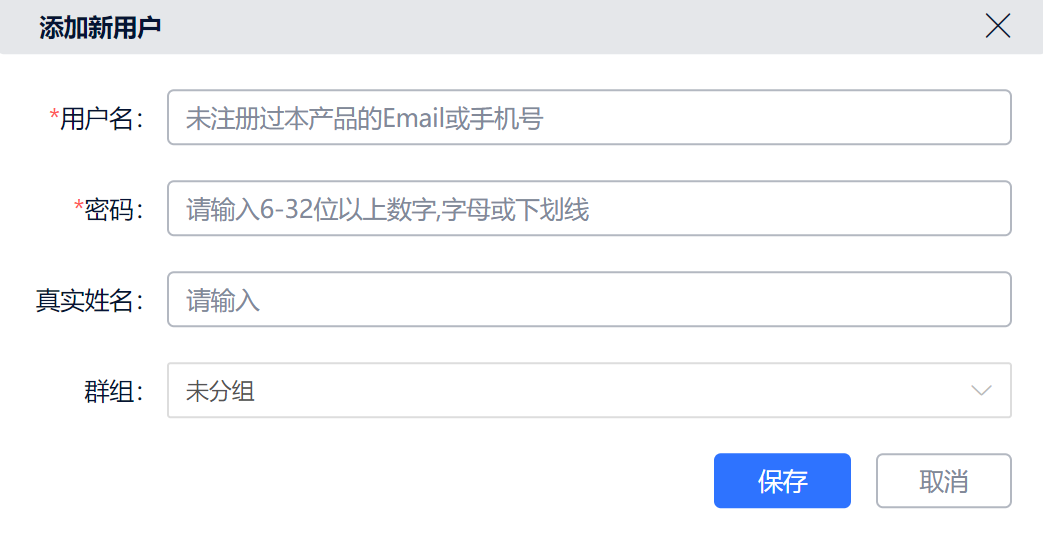This screenshot has height=540, width=1043.
Task: Click the 群组 label
Action: pyautogui.click(x=113, y=390)
